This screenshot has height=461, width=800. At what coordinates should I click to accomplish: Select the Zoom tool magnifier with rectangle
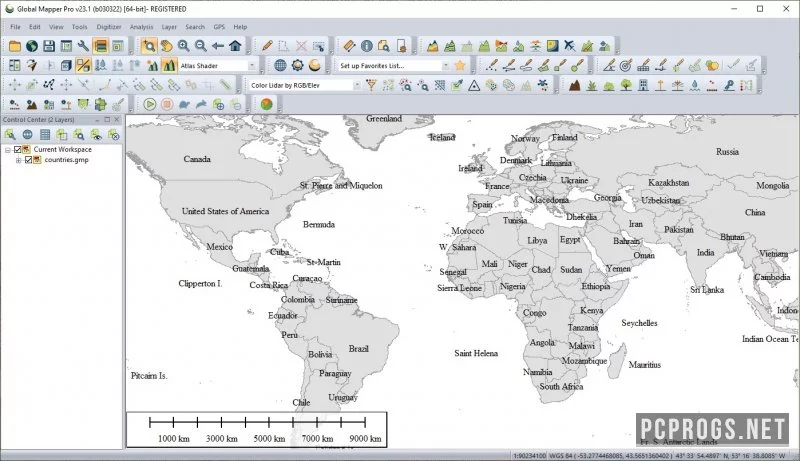(149, 46)
